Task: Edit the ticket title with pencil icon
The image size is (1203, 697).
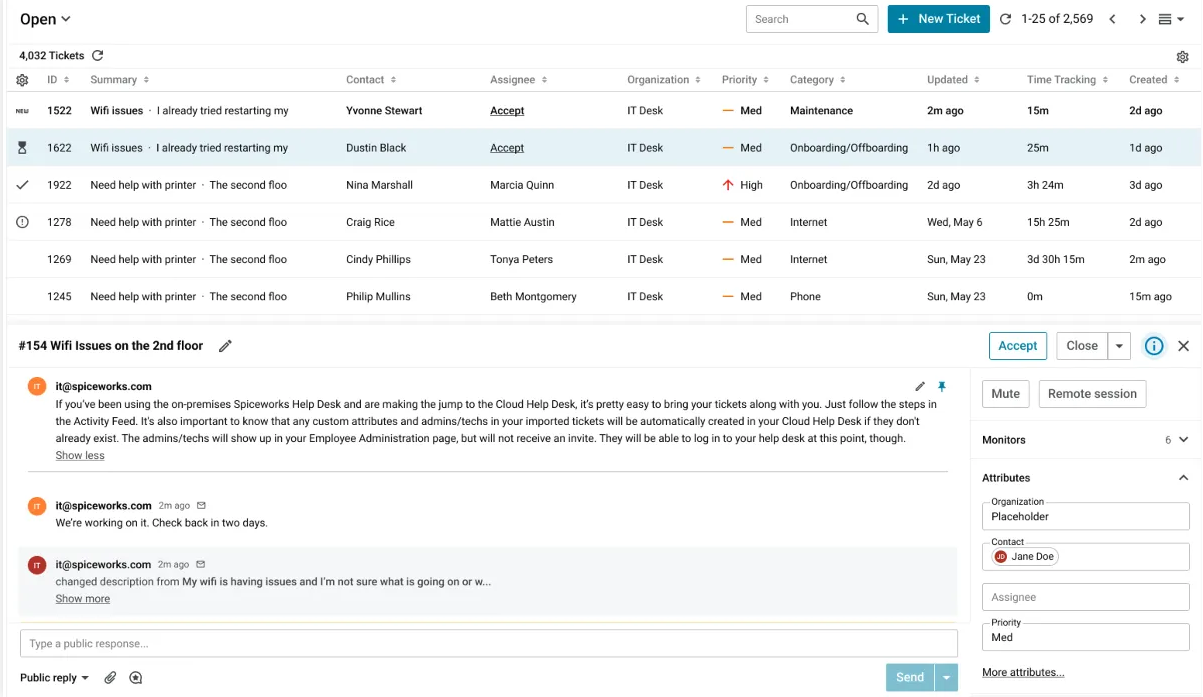Action: coord(225,346)
